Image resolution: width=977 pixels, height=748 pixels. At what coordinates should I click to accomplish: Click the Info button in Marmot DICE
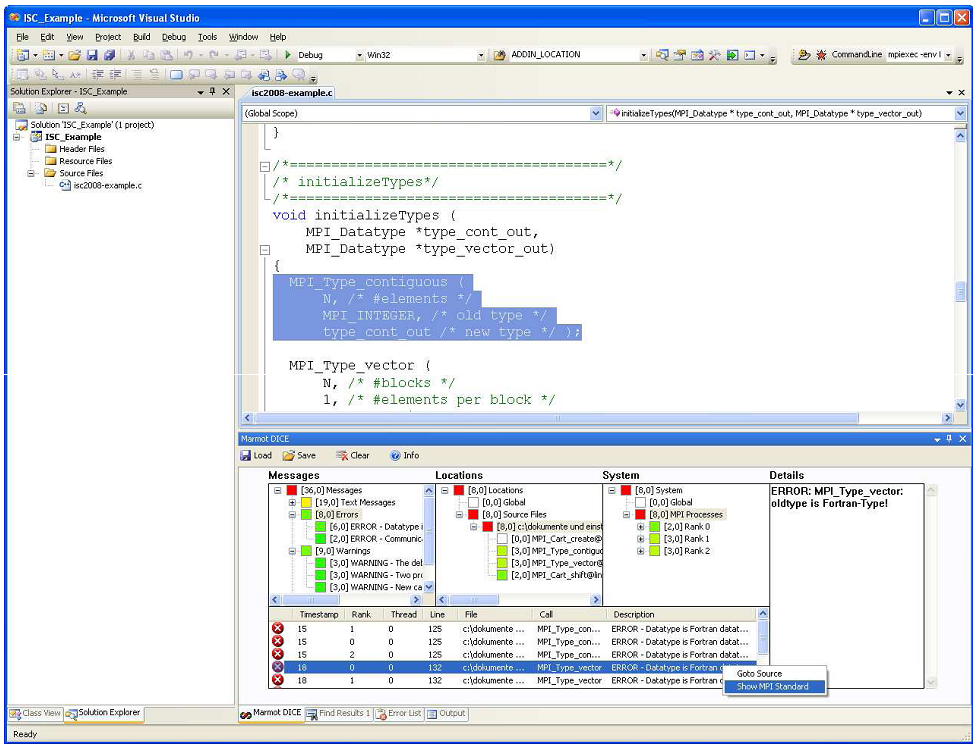(404, 456)
